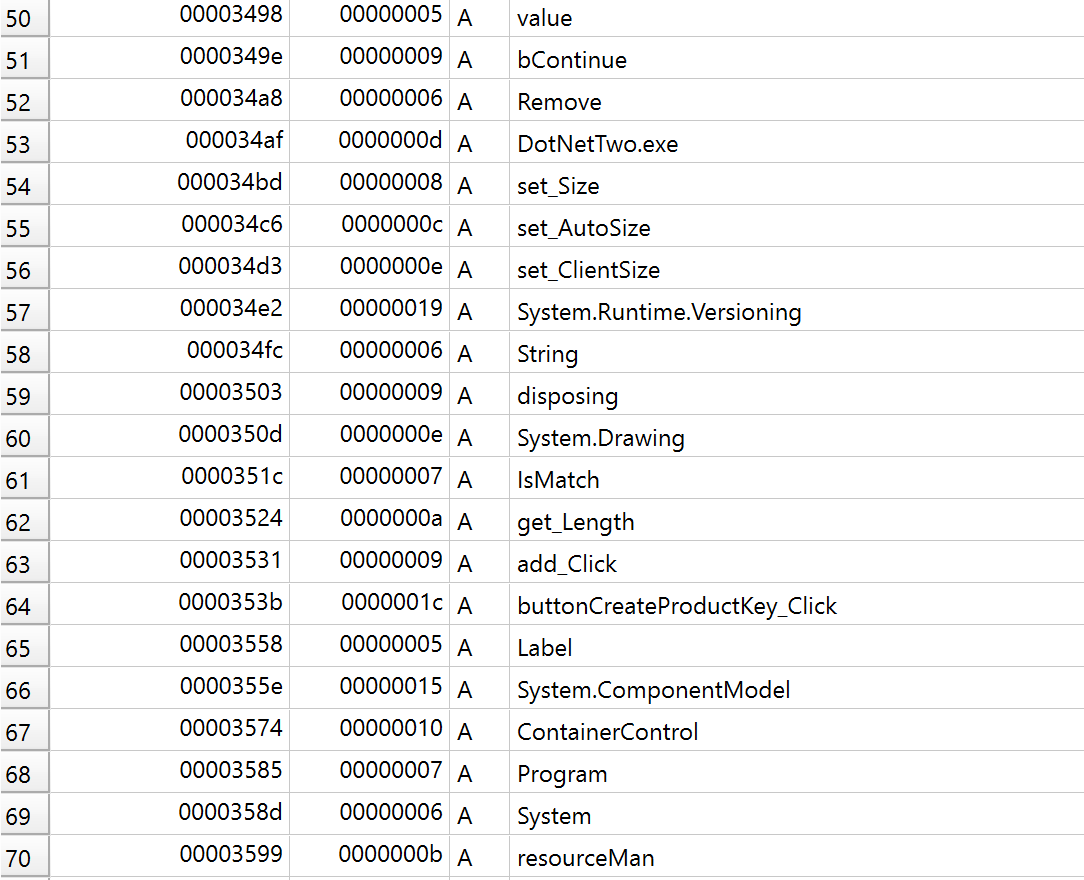1084x880 pixels.
Task: Click size value 0000000c in row 55
Action: 392,224
